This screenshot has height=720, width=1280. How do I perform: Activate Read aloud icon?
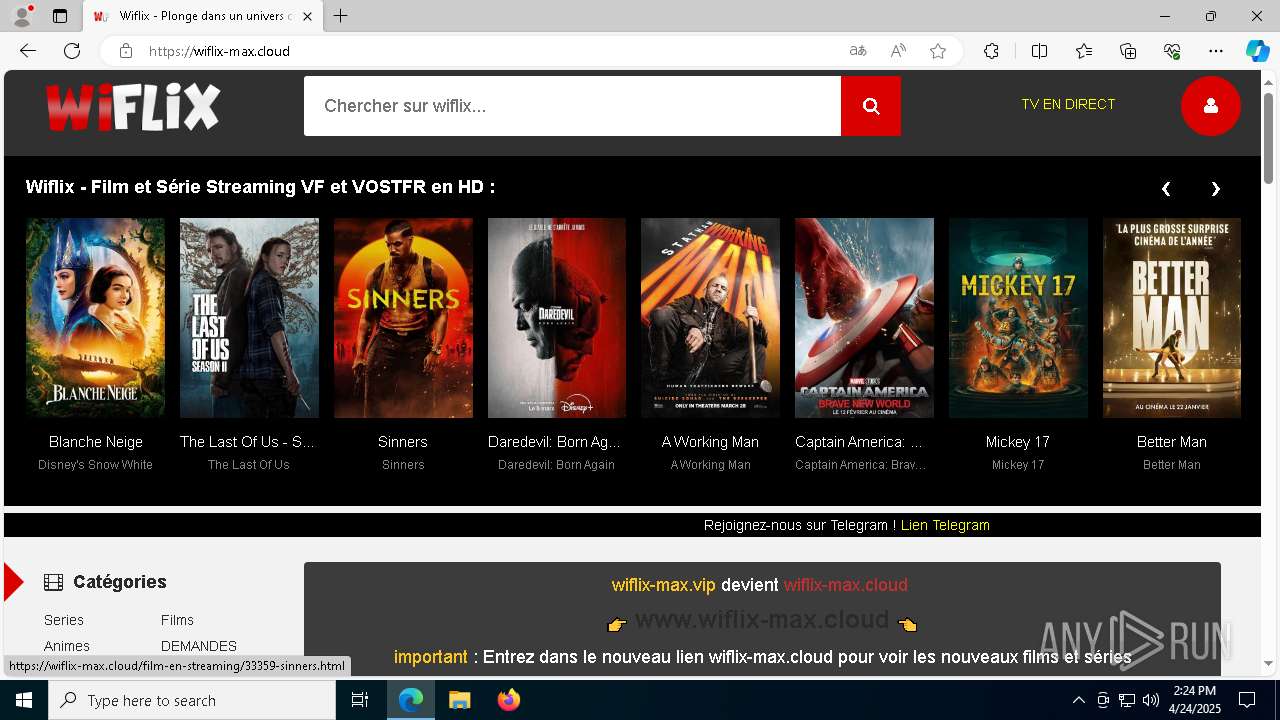(898, 51)
